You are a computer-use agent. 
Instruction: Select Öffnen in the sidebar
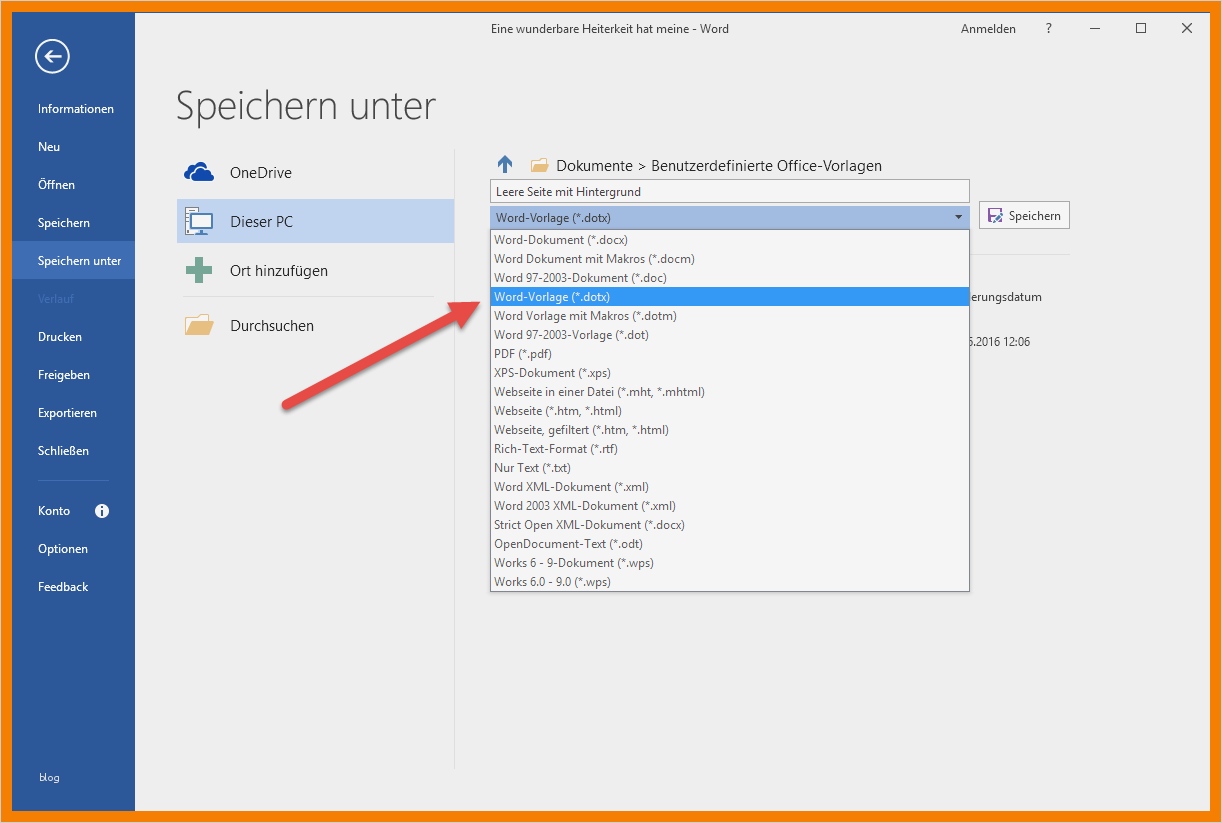tap(57, 185)
